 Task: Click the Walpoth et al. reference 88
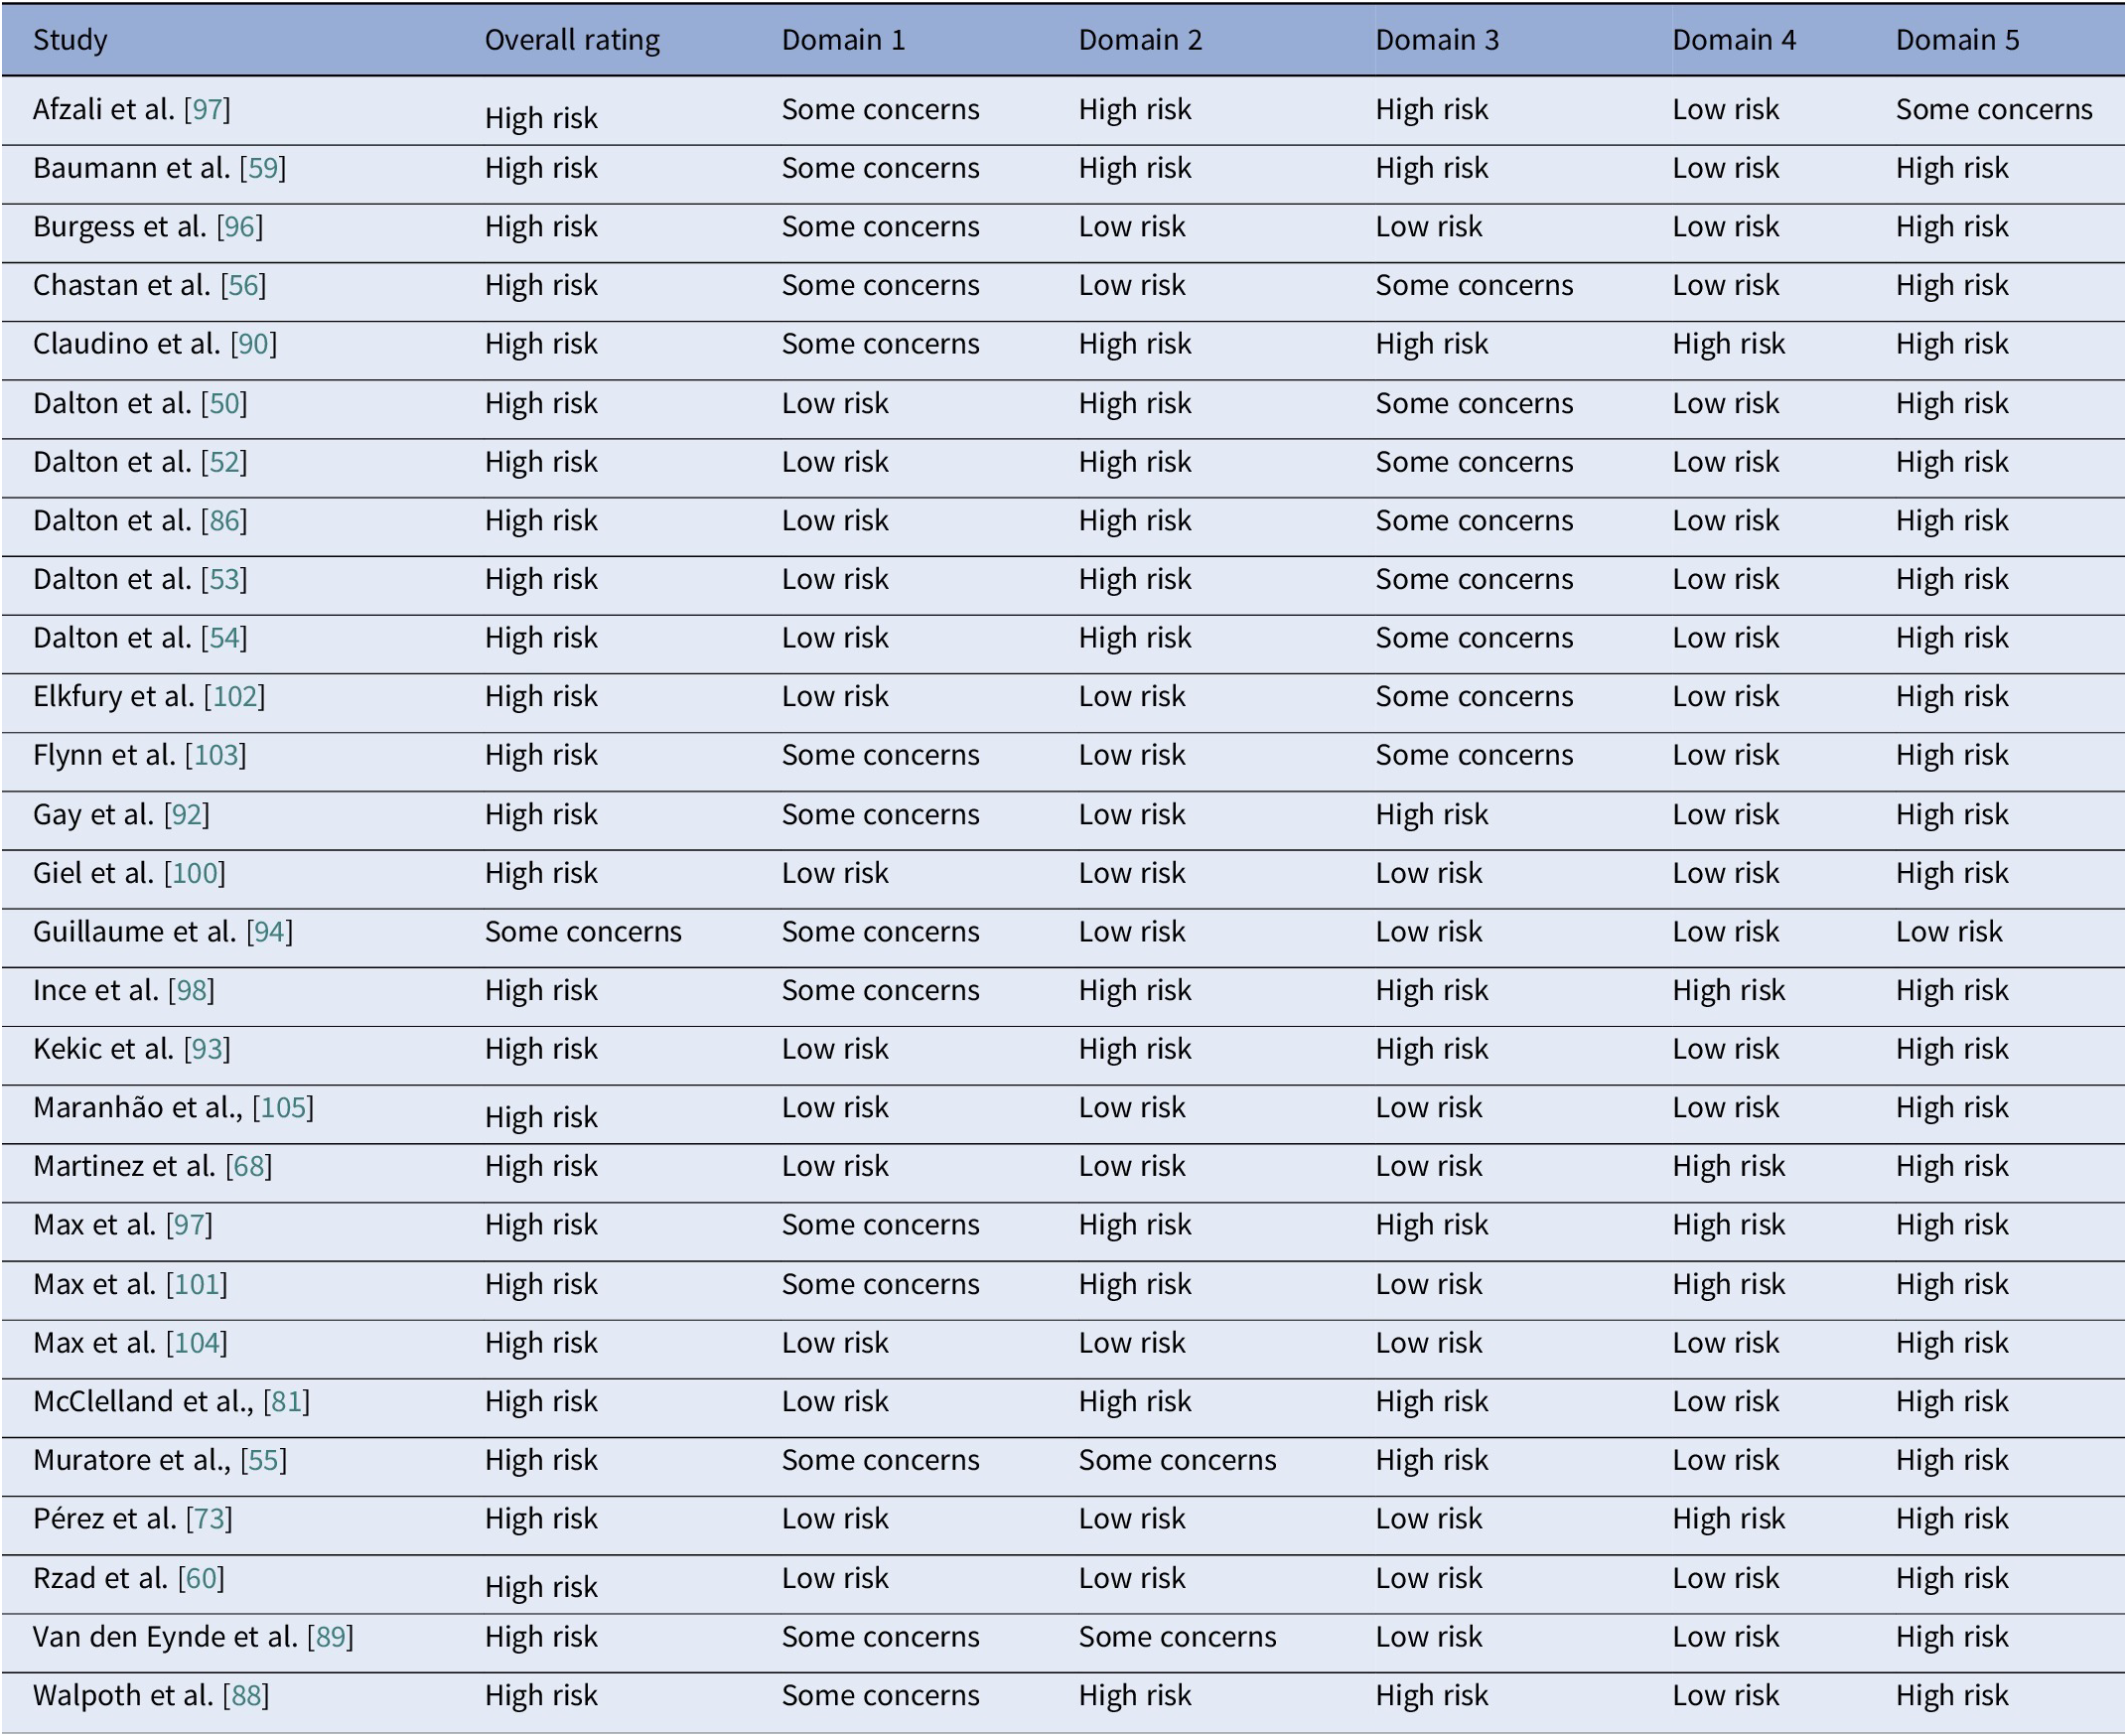246,1696
